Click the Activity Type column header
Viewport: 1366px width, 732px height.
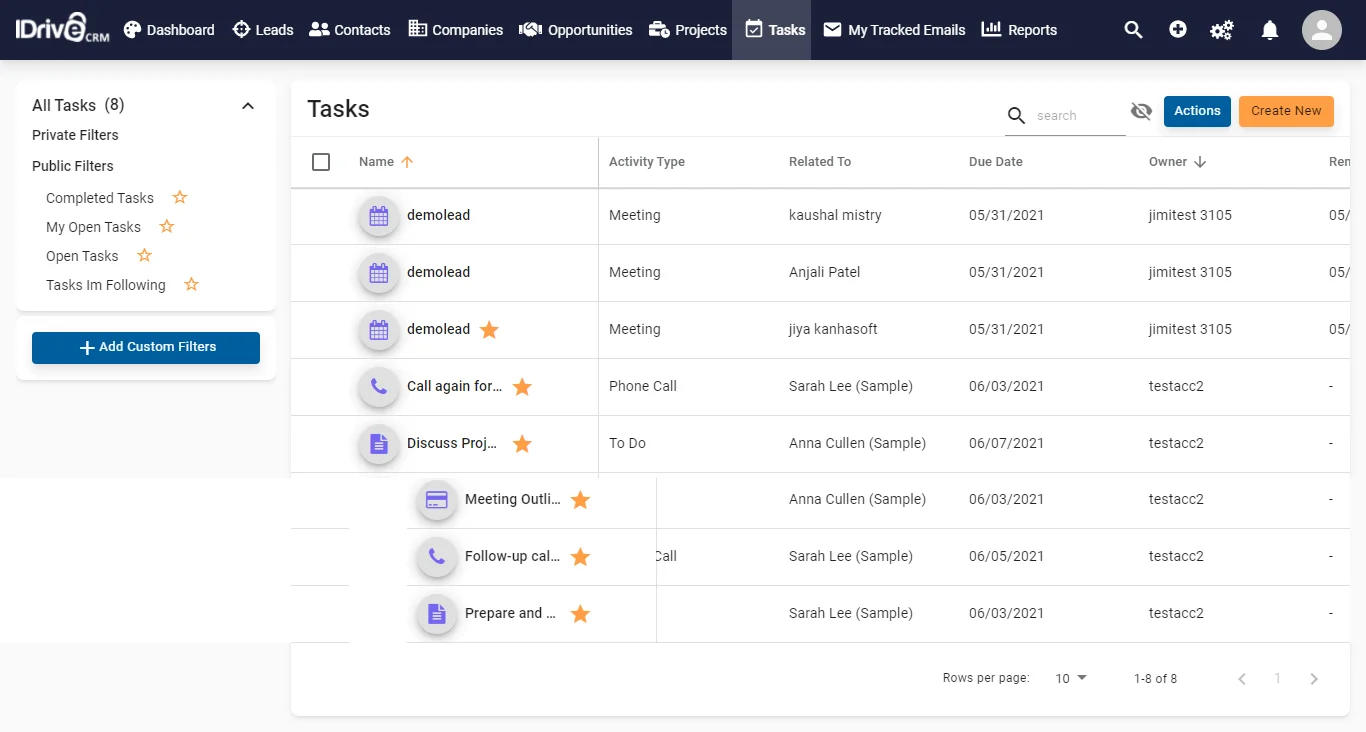(x=647, y=162)
